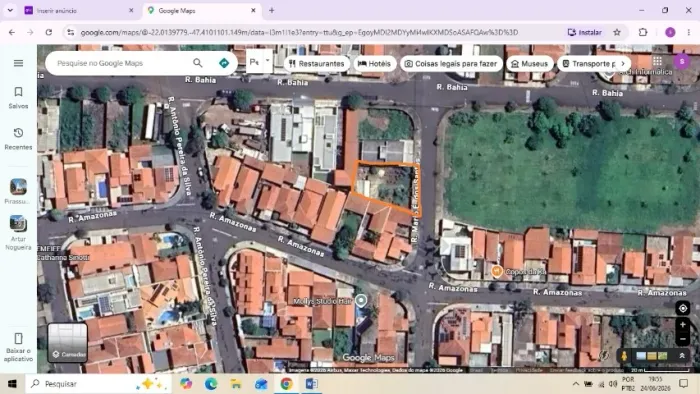Open File Explorer from the taskbar
Screen dimensions: 700x394
pyautogui.click(x=236, y=384)
